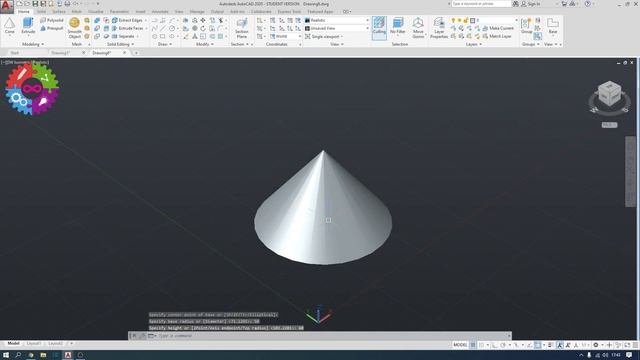
Task: Toggle the Culling selection option
Action: point(379,27)
